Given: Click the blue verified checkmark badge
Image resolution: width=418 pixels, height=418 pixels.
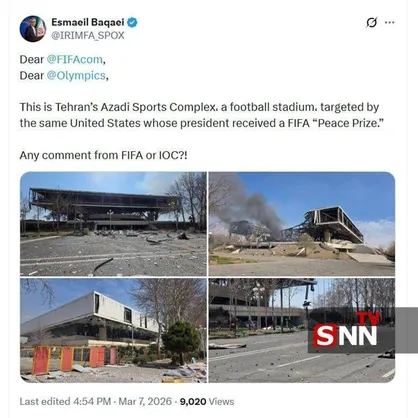Looking at the screenshot, I should 132,22.
